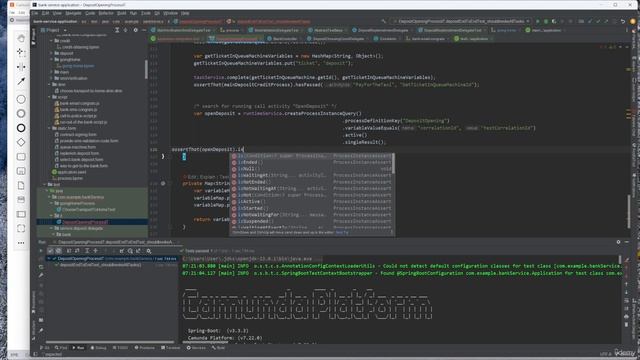Collapse the dmn folder in project tree
Viewport: 640px width, 360px height.
[x=49, y=84]
